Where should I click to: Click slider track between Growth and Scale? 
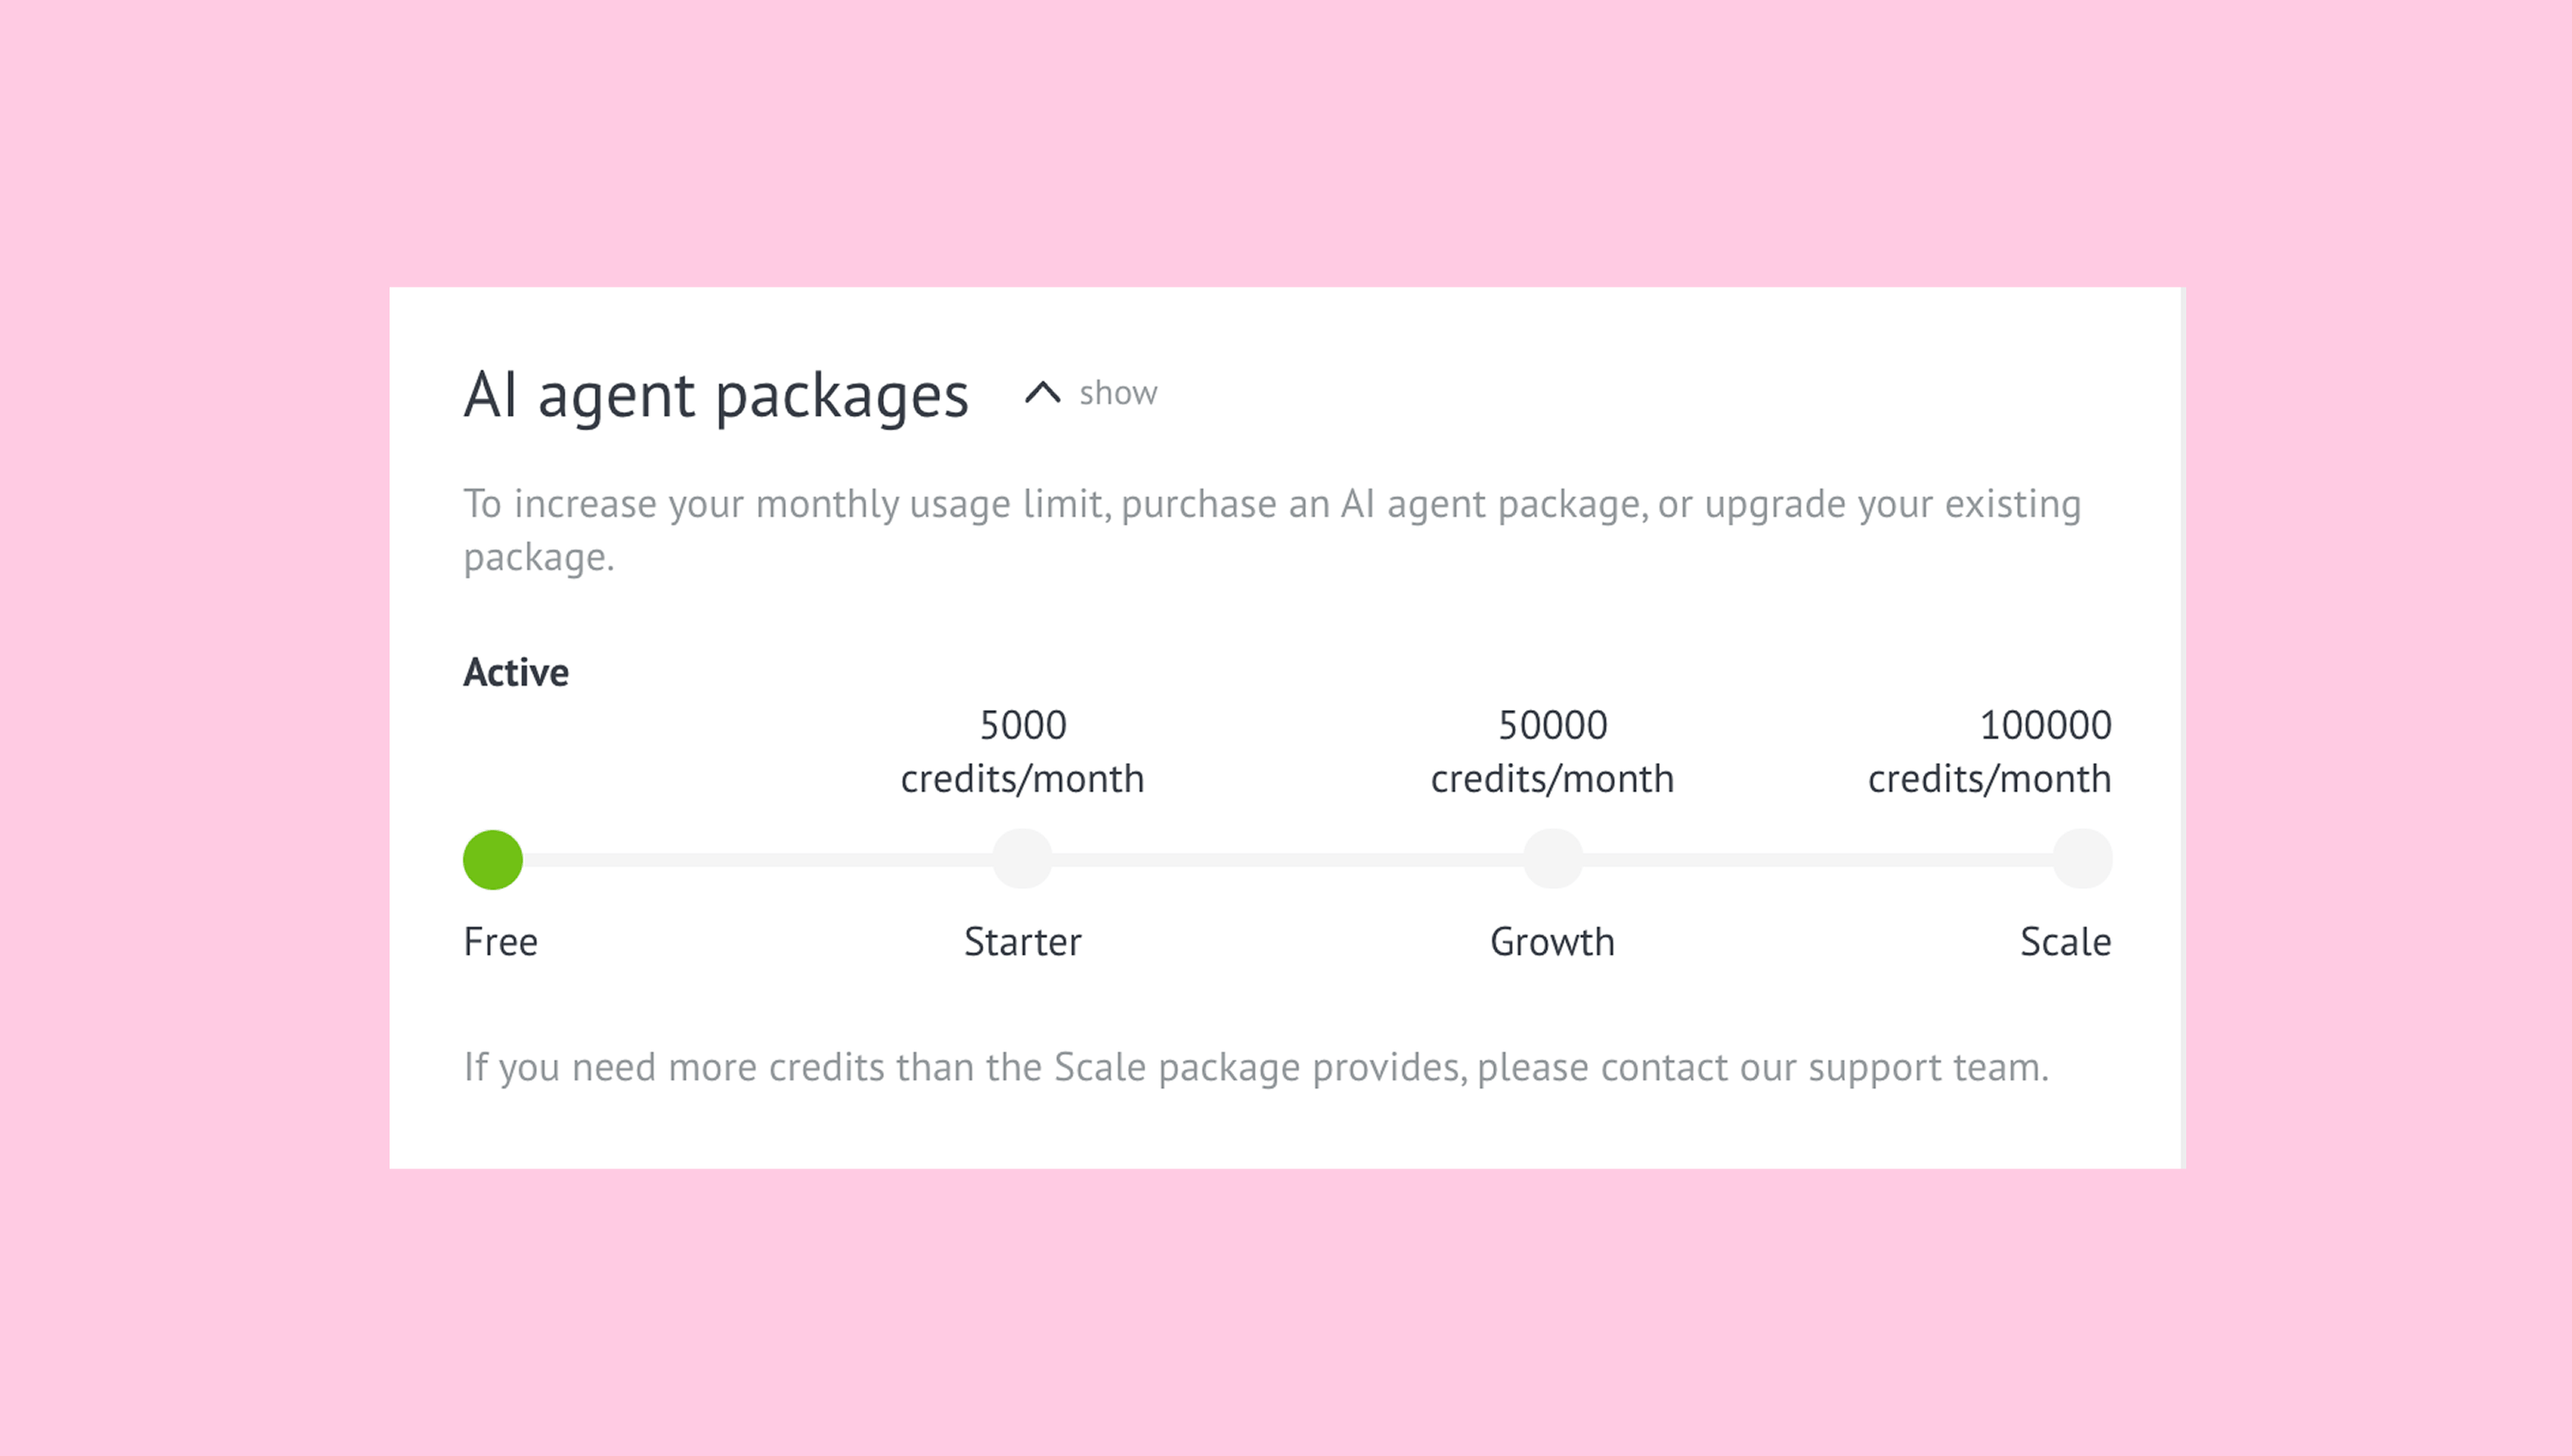tap(1817, 860)
